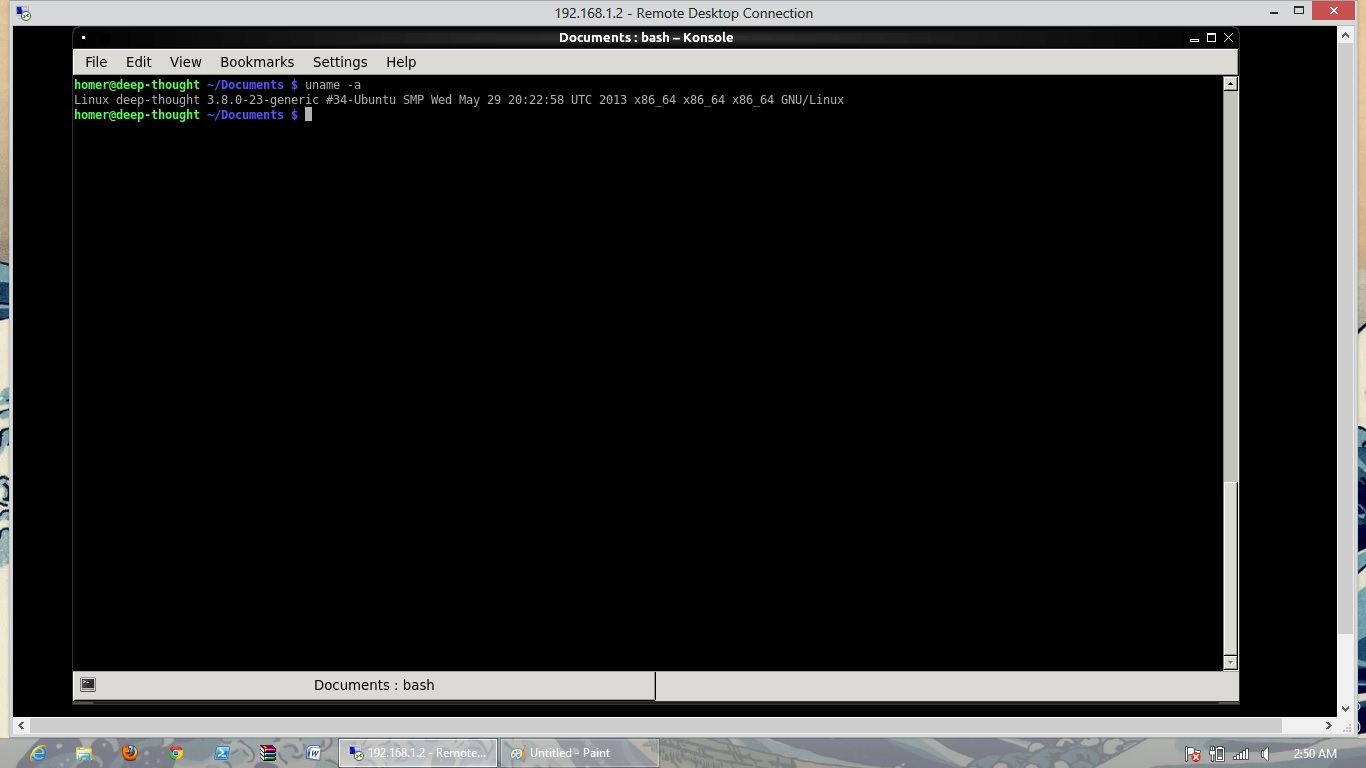
Task: Maximize the Konsole window
Action: 1211,38
